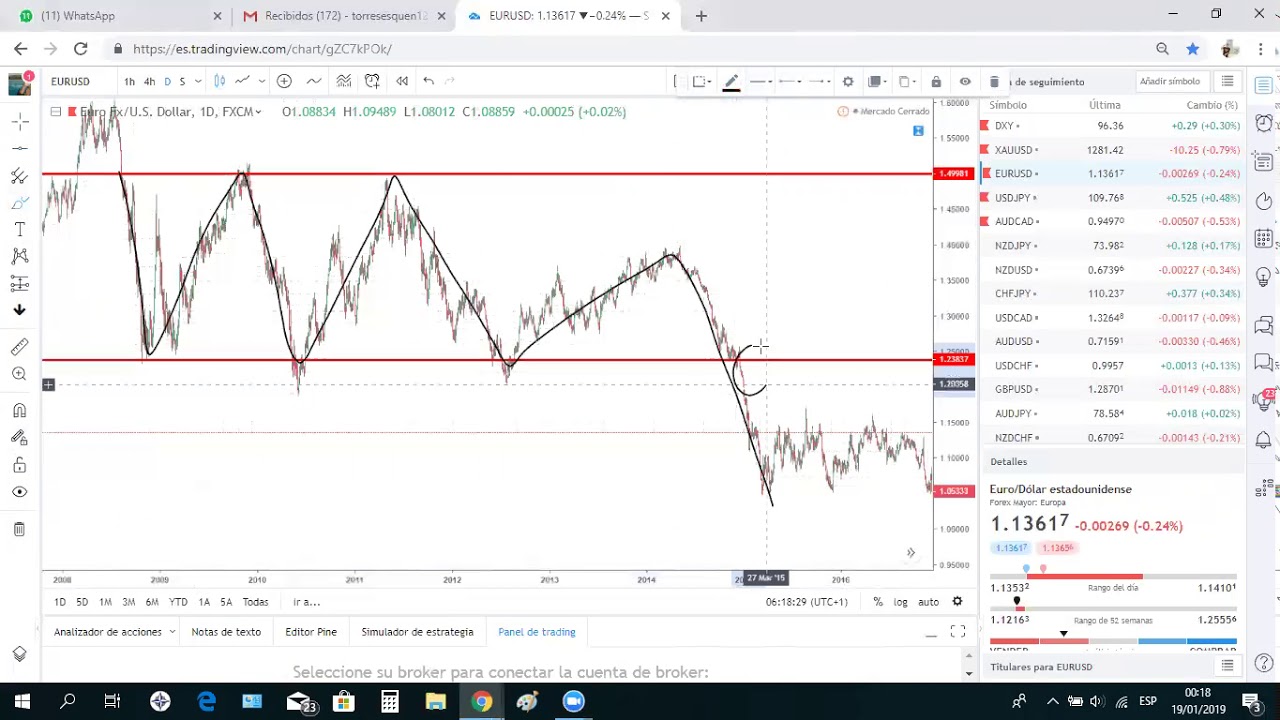Set chart range to 6M
This screenshot has height=720, width=1280.
[x=152, y=602]
